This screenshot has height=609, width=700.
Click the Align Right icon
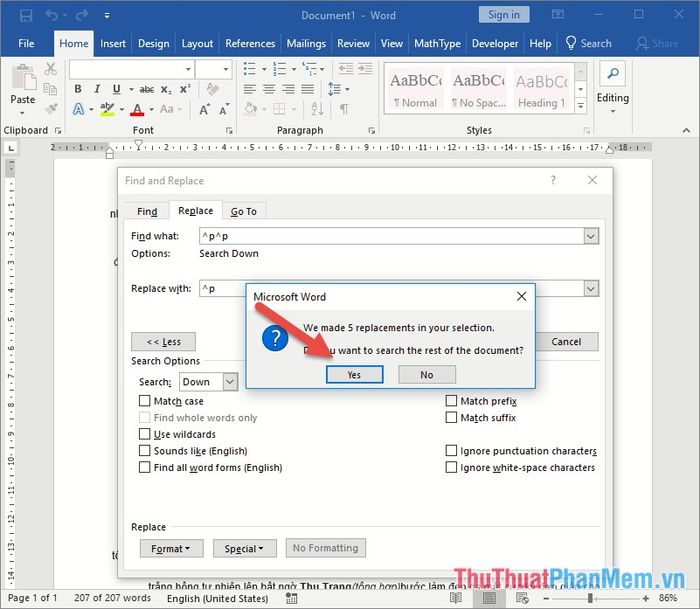pos(288,89)
